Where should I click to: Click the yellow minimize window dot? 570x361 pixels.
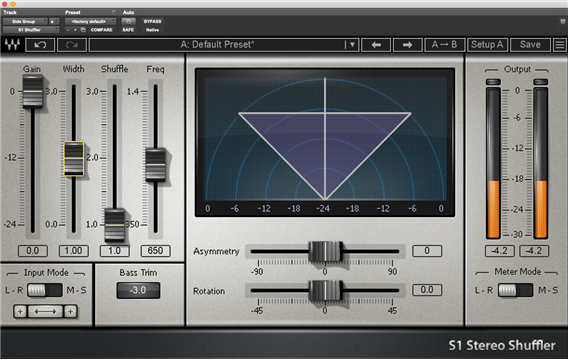coord(13,4)
